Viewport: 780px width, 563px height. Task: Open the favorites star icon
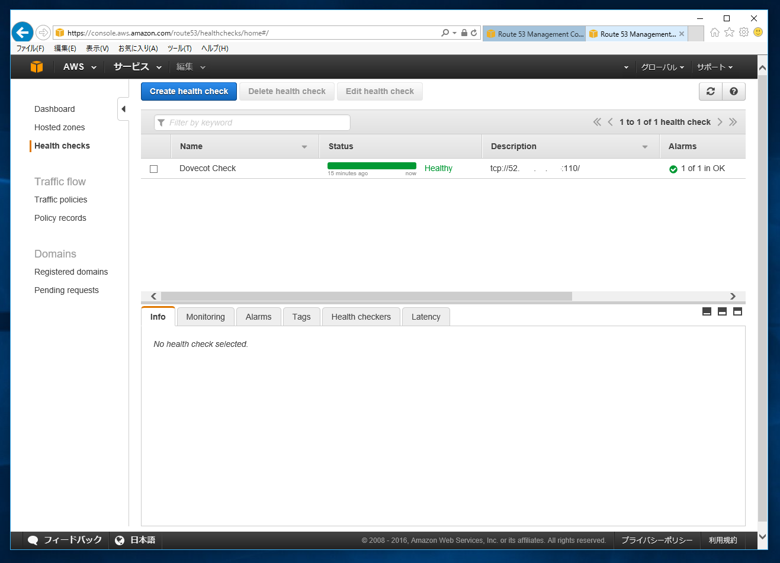pyautogui.click(x=729, y=32)
